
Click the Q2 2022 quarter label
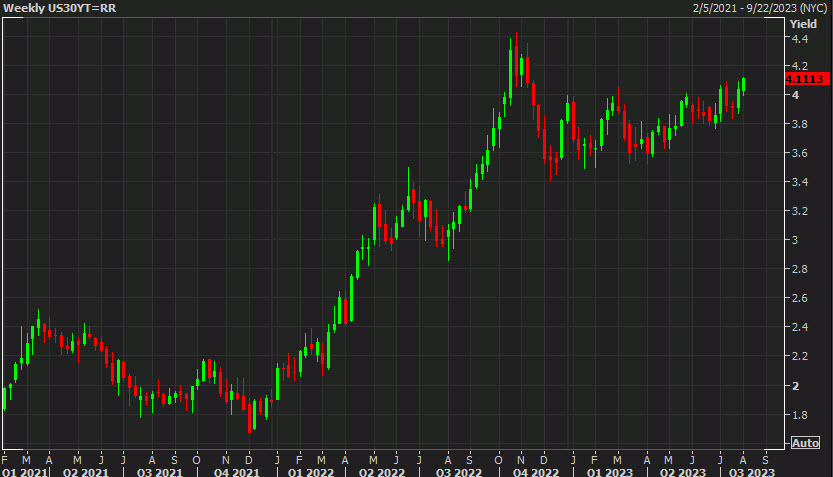(382, 472)
